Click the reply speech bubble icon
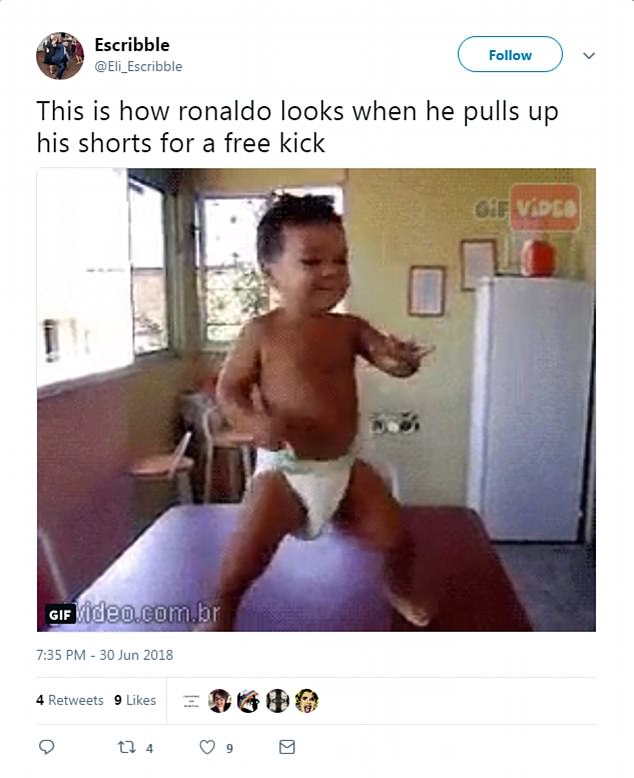634x778 pixels. point(47,747)
